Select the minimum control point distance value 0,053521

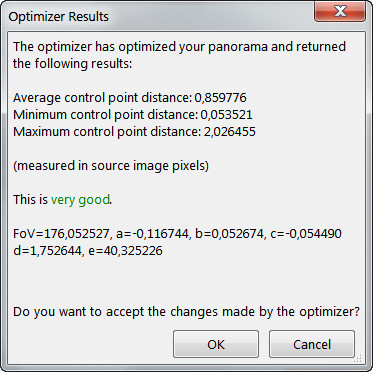(x=226, y=115)
